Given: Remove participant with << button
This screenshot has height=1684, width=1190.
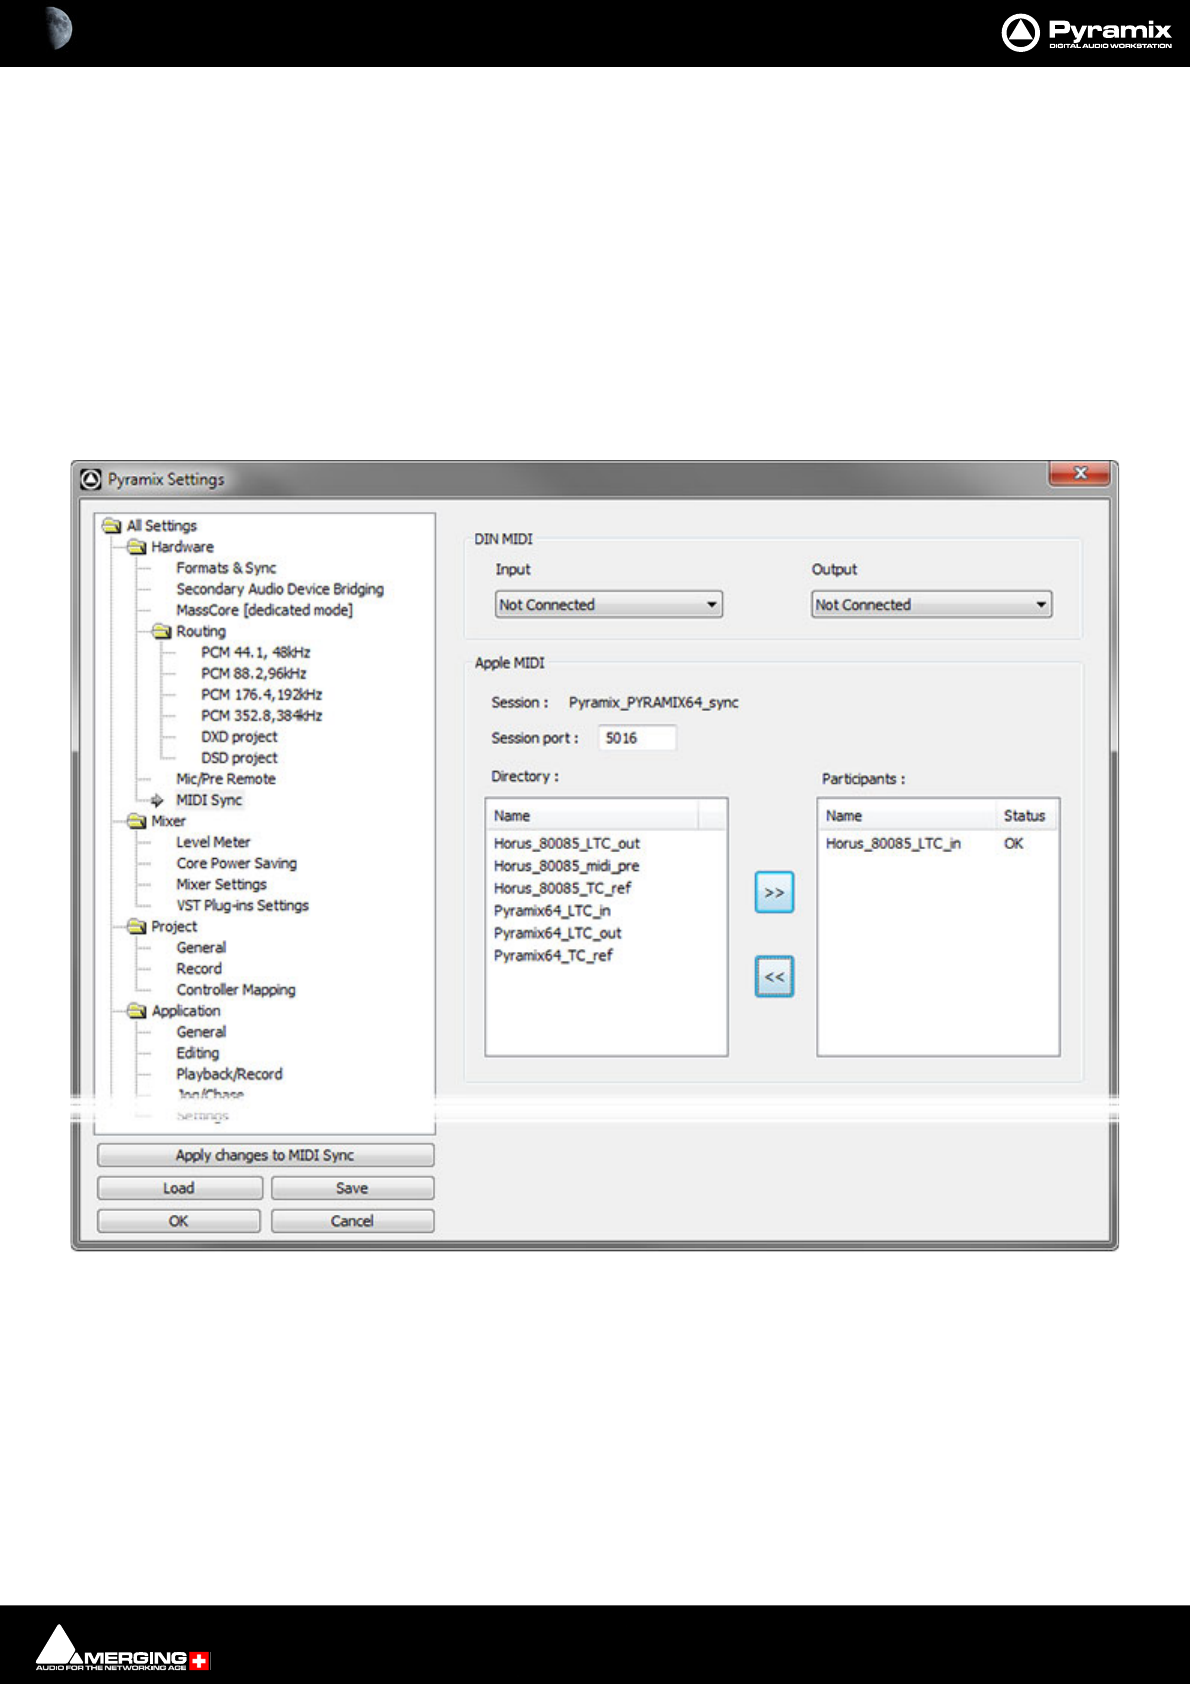Looking at the screenshot, I should coord(774,977).
